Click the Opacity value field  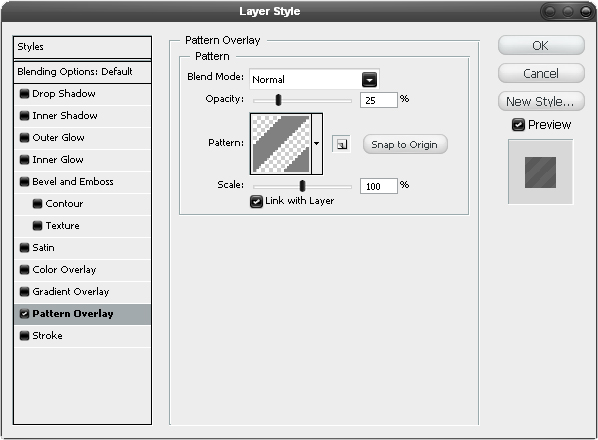(x=379, y=100)
